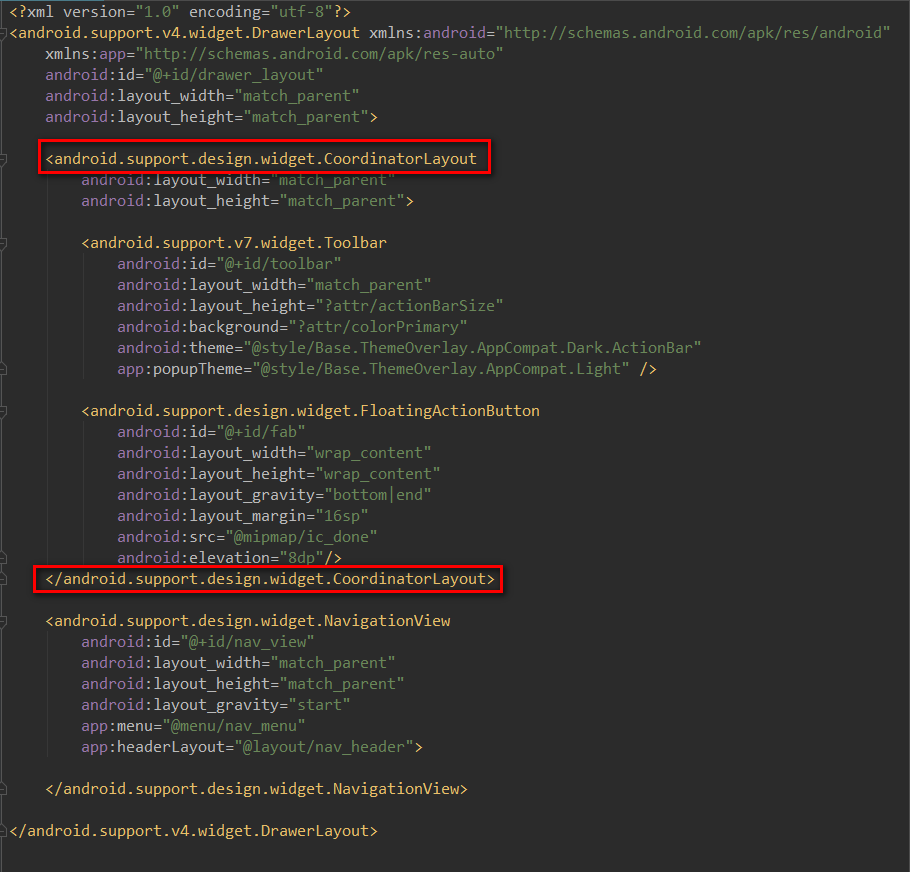
Task: Click the xmlns:app res-auto URL
Action: [319, 54]
